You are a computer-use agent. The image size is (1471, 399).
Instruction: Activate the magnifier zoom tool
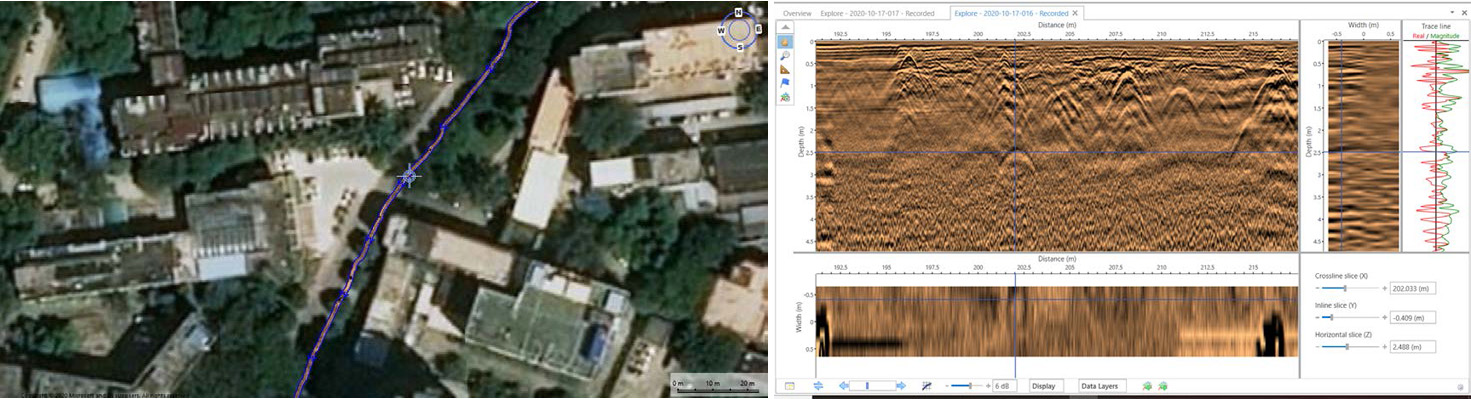[785, 56]
